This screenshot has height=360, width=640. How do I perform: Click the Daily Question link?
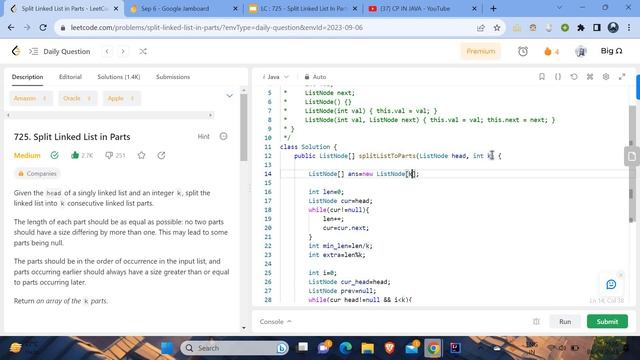(67, 51)
